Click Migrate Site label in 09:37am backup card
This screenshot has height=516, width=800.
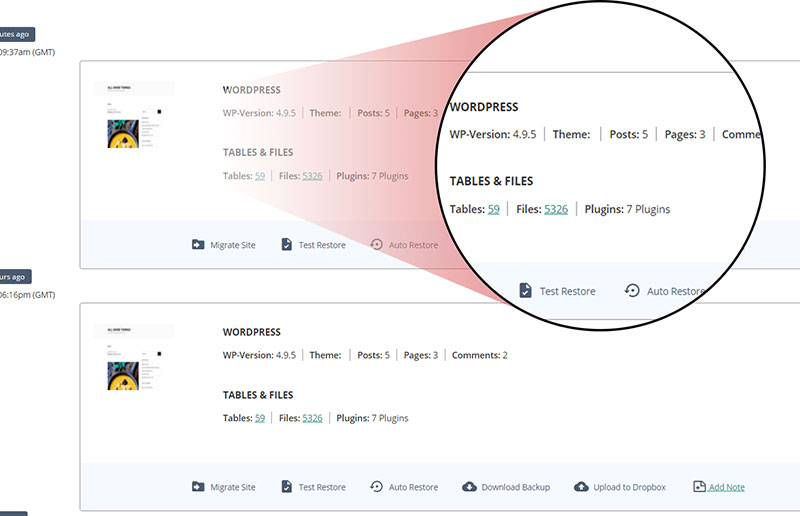233,245
